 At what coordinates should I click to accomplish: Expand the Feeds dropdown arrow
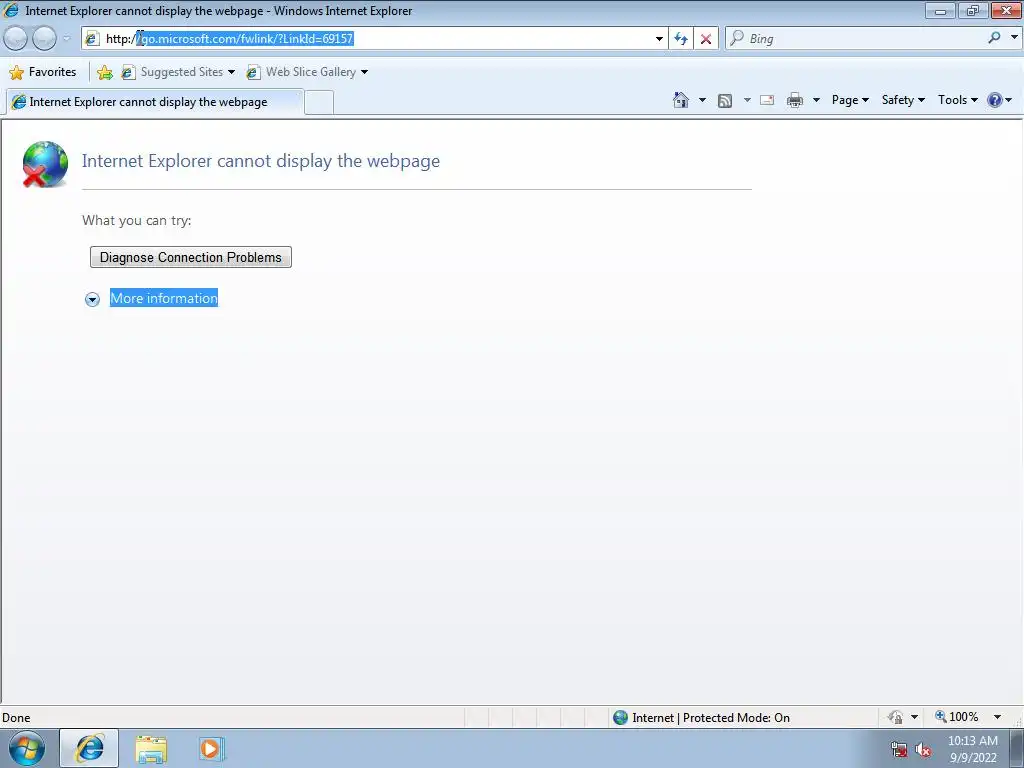coord(747,100)
